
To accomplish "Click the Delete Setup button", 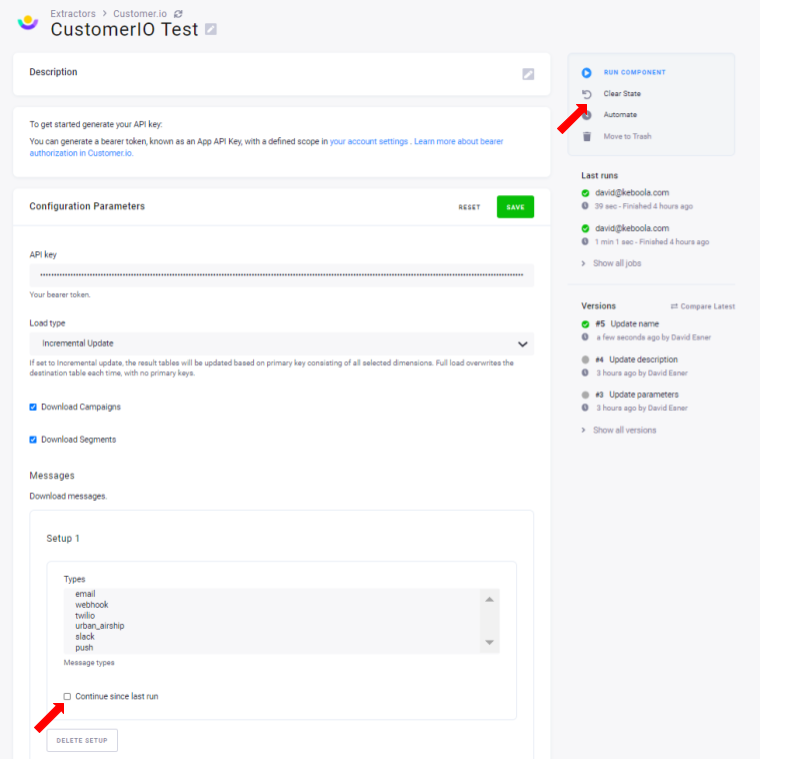I will click(82, 740).
